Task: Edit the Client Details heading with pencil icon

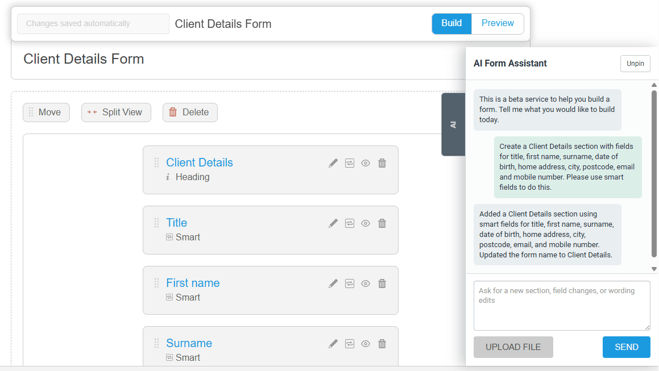Action: 333,163
